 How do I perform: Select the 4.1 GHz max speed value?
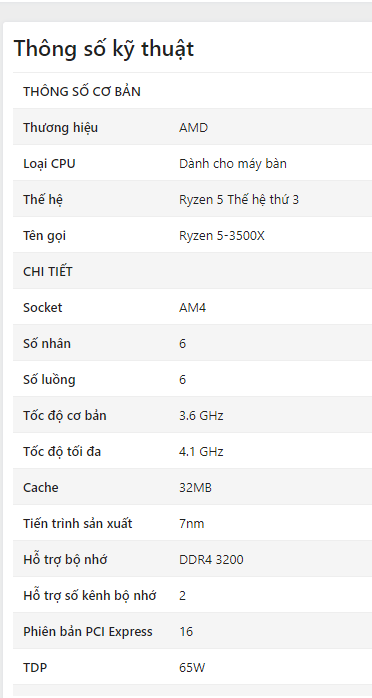coord(201,452)
